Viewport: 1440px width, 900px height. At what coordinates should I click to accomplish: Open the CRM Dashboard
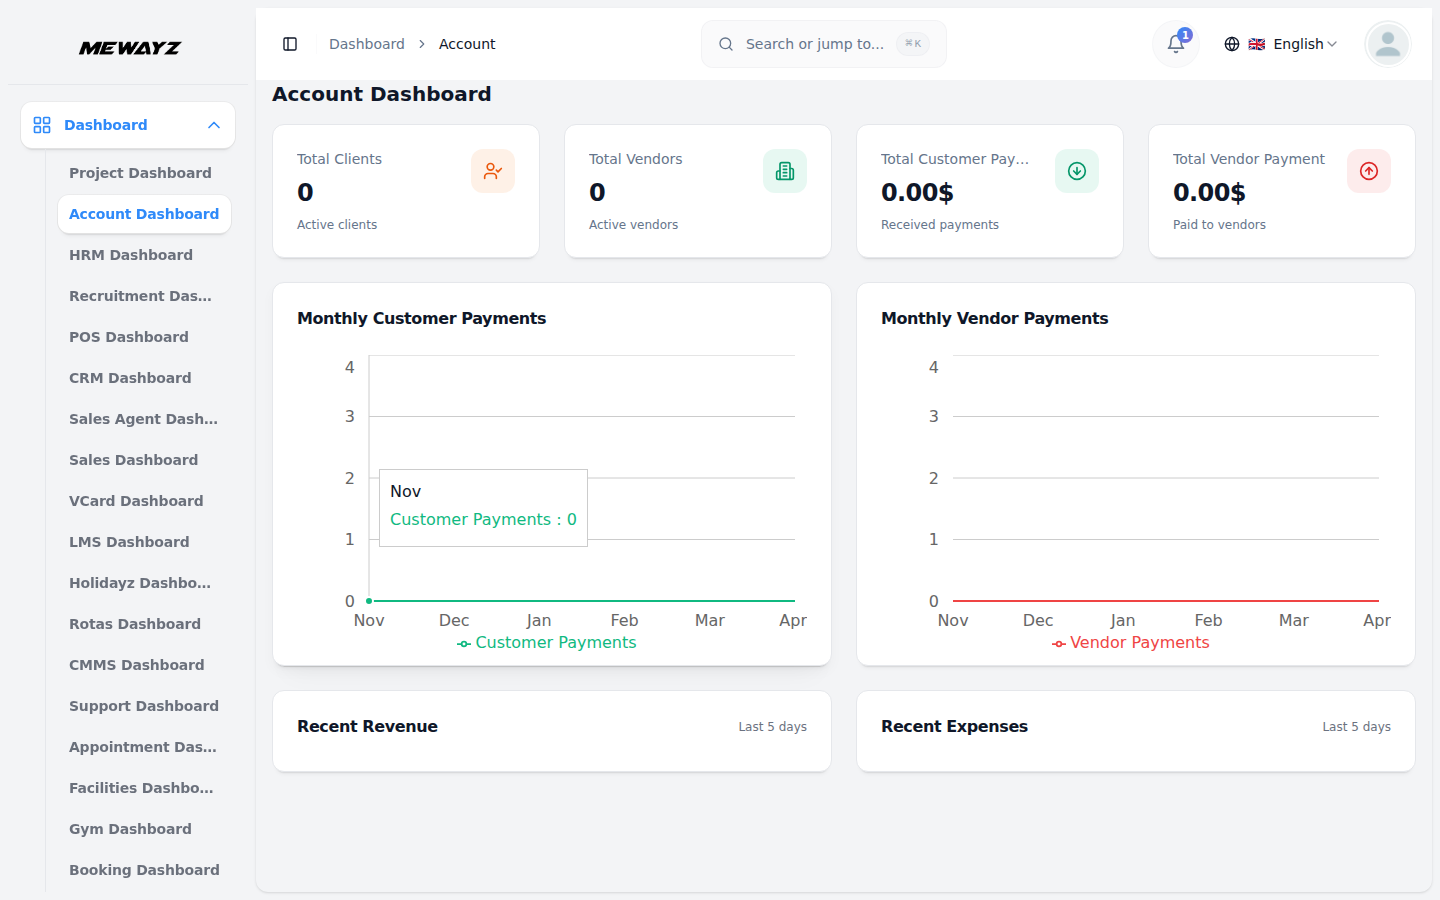coord(130,378)
